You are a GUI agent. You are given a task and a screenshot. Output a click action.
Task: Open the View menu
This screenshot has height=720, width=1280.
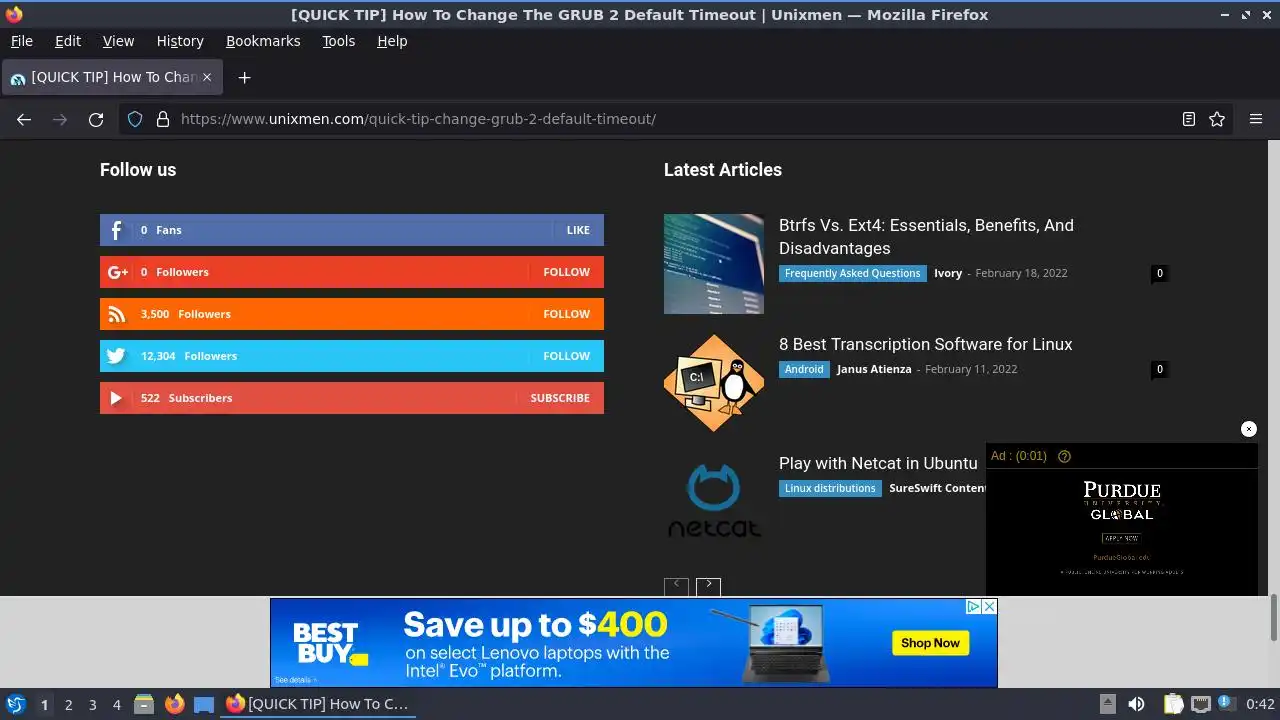[118, 41]
